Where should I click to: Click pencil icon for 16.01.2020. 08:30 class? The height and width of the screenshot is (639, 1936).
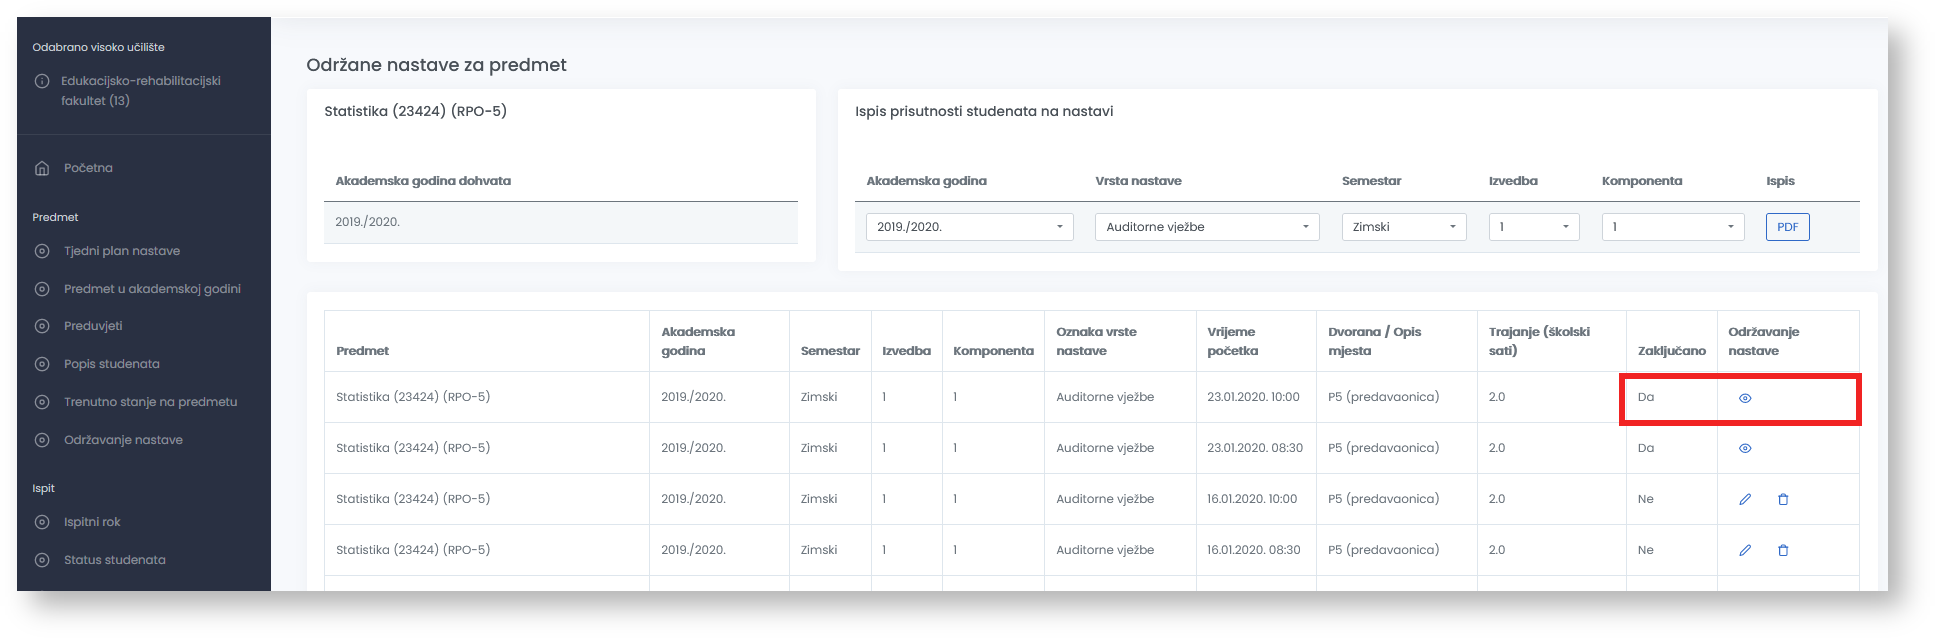(x=1745, y=550)
